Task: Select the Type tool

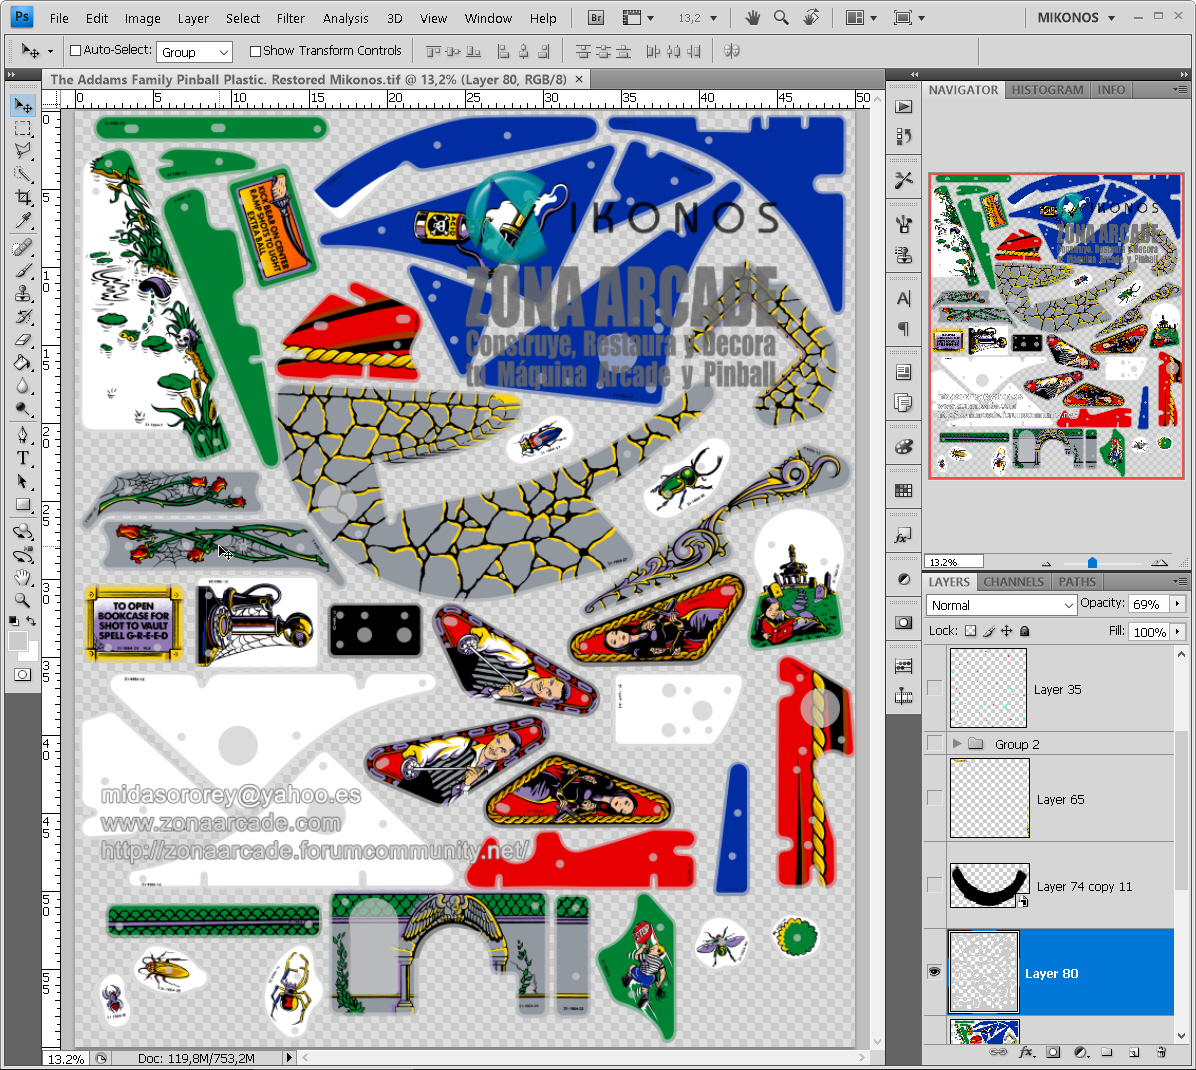Action: click(x=23, y=458)
